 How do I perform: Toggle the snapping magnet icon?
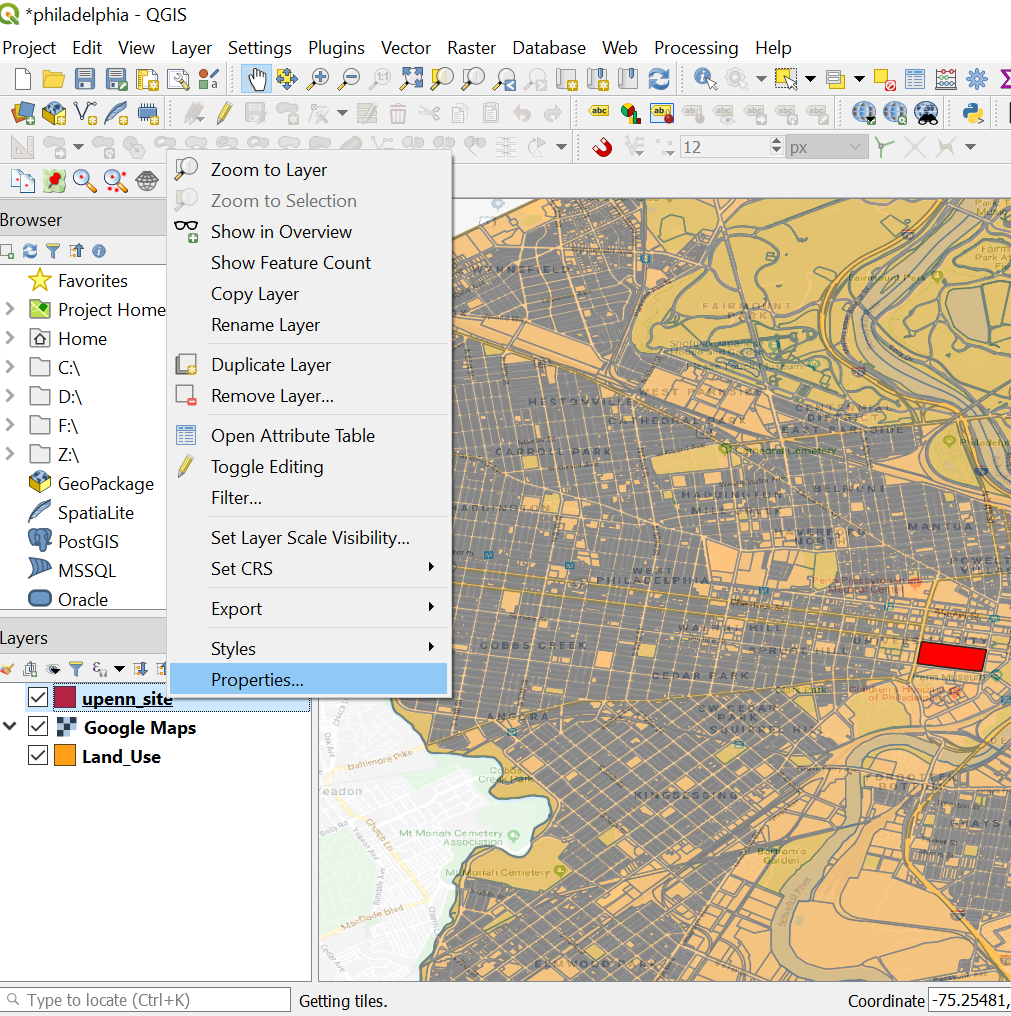602,147
